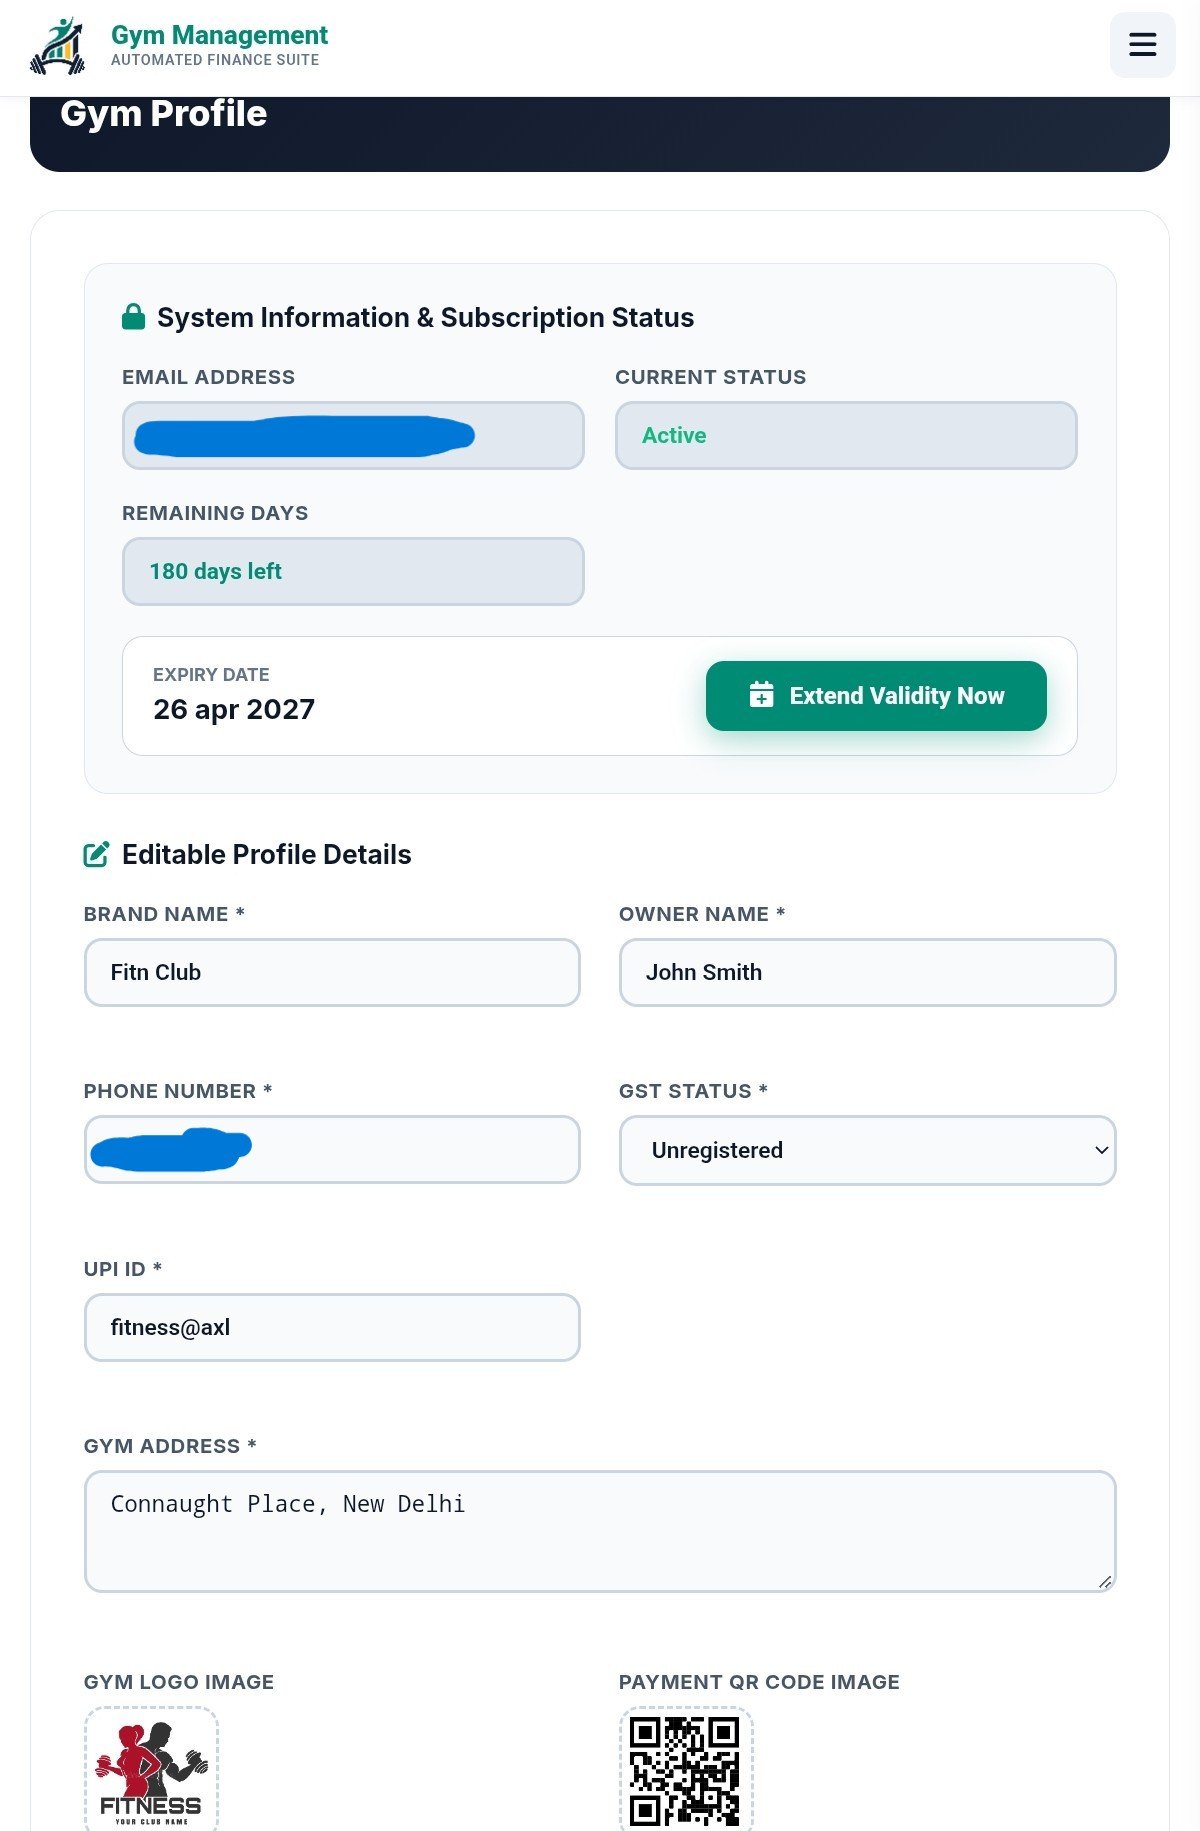Click the edit pencil icon beside Editable Profile Details

point(96,854)
